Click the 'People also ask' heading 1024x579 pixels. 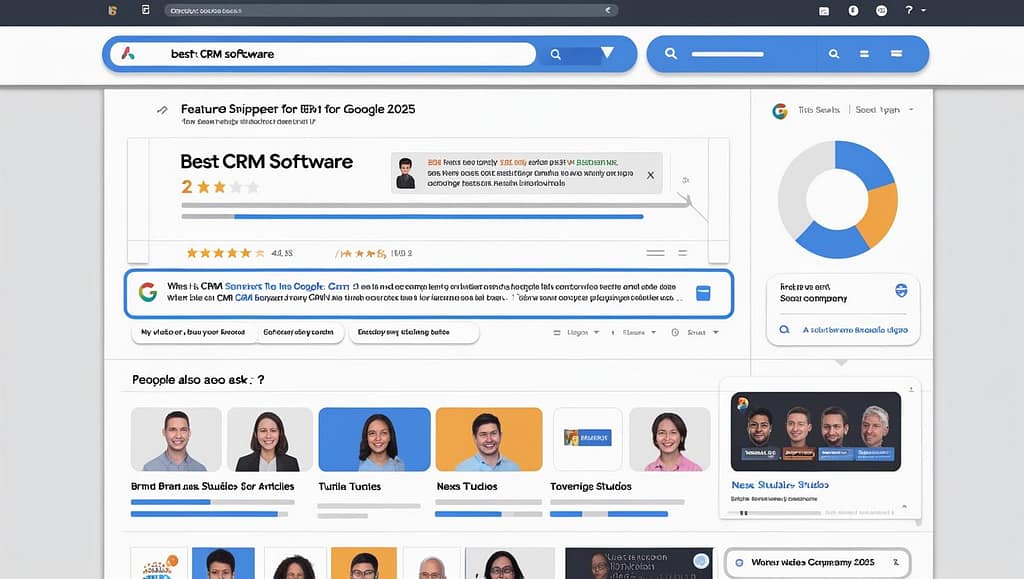point(198,379)
